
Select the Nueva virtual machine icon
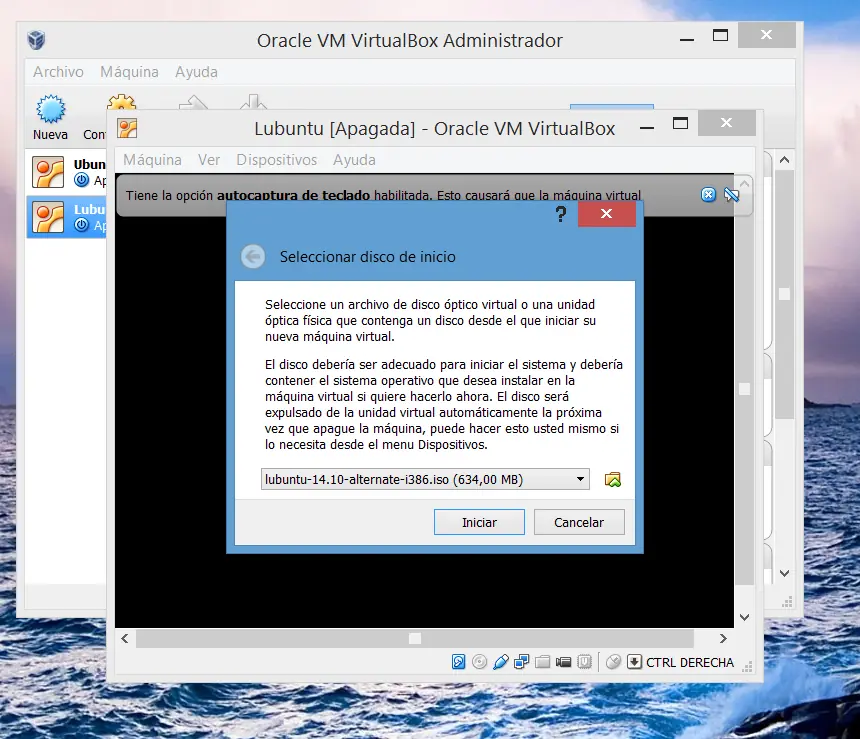click(50, 112)
